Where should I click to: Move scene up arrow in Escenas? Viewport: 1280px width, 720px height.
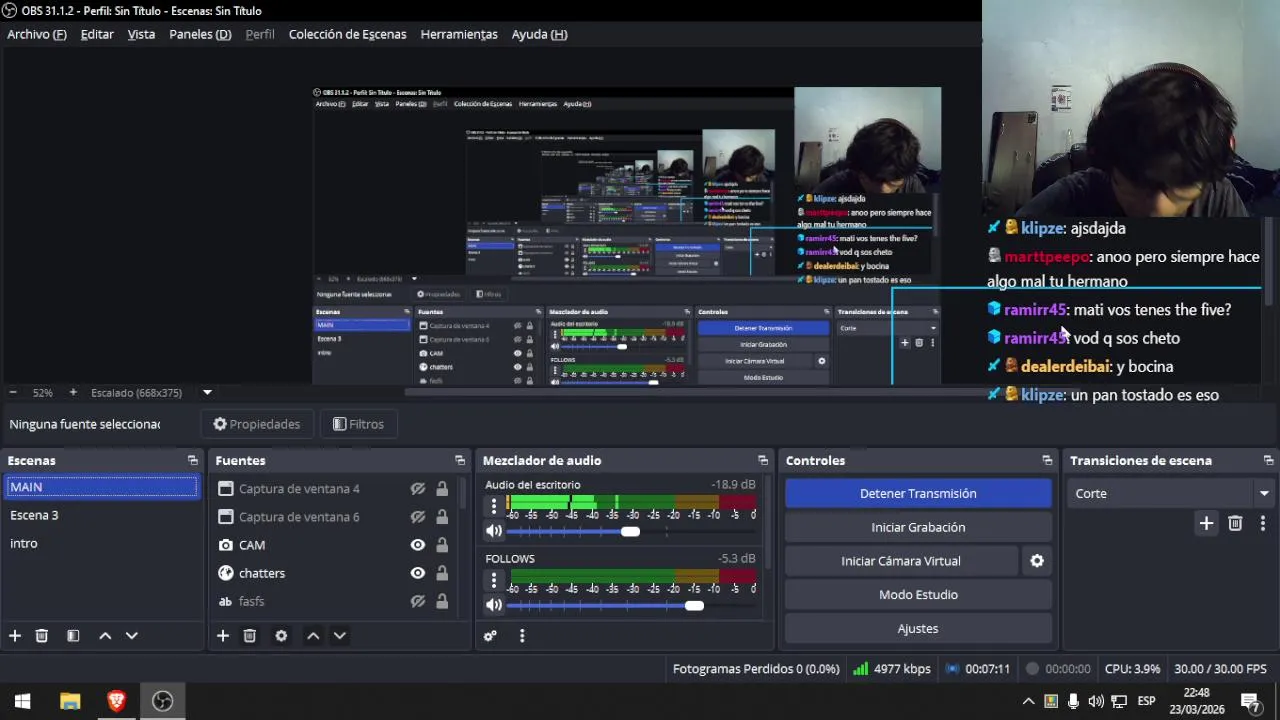pyautogui.click(x=105, y=636)
